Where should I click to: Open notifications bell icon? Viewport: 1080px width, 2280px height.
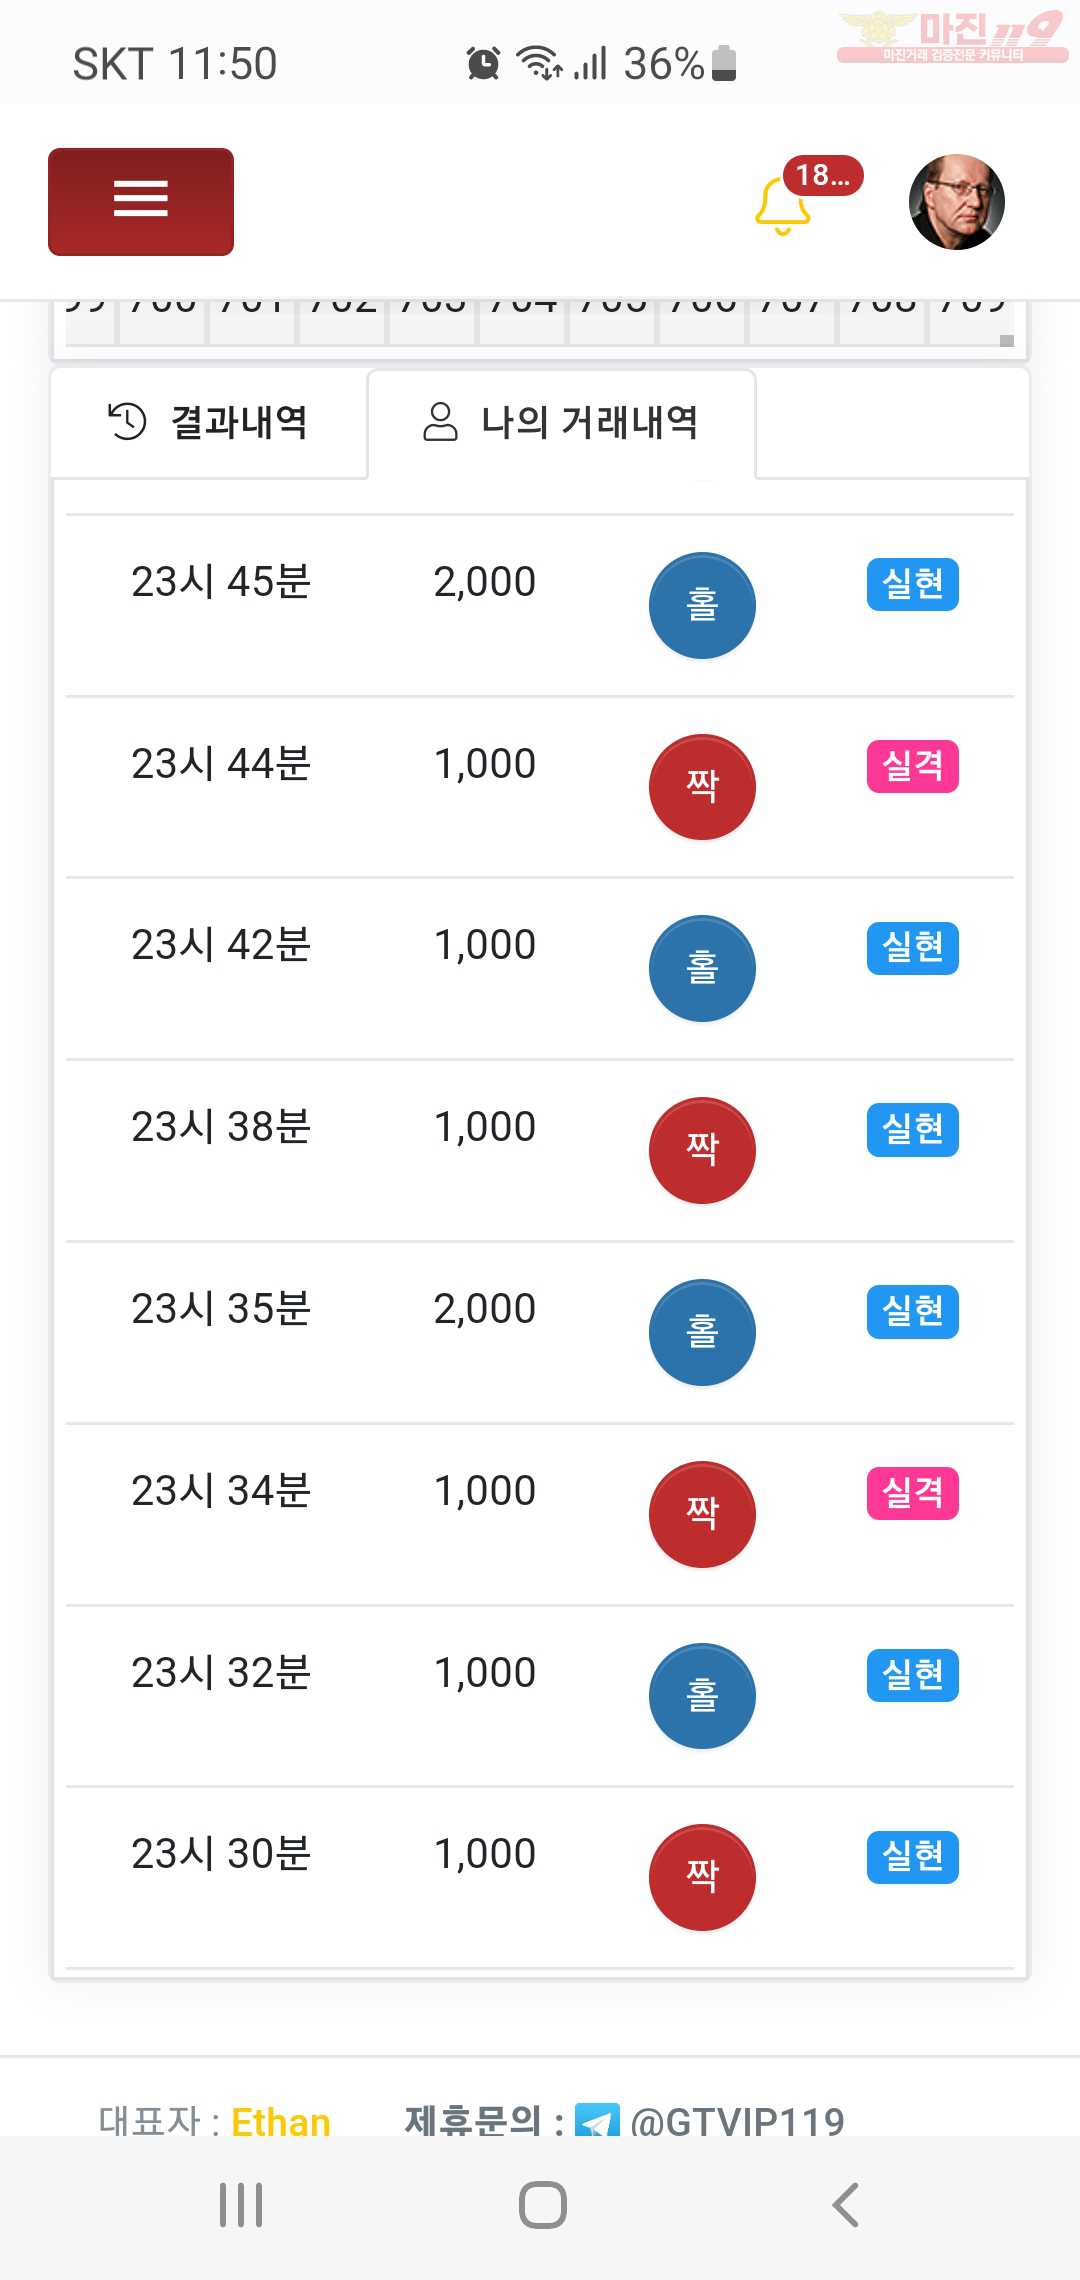pos(782,205)
